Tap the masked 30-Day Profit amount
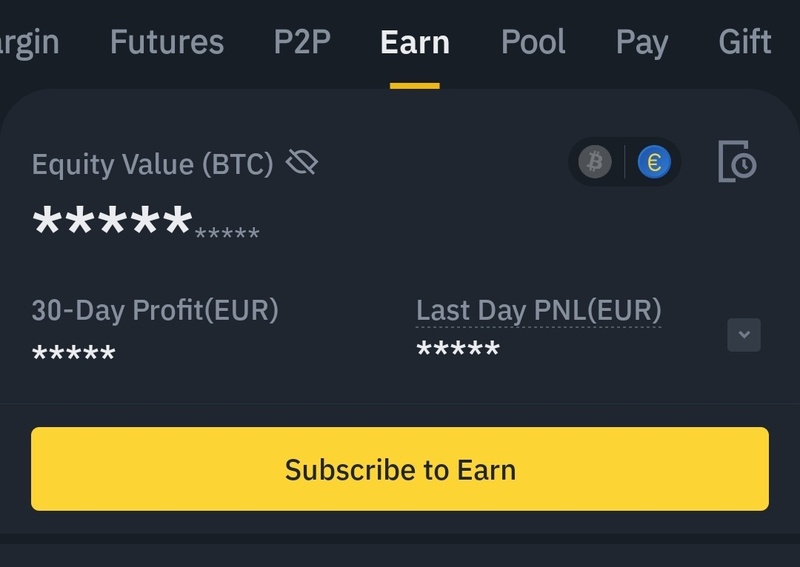Screen dimensions: 800x567 pos(74,354)
